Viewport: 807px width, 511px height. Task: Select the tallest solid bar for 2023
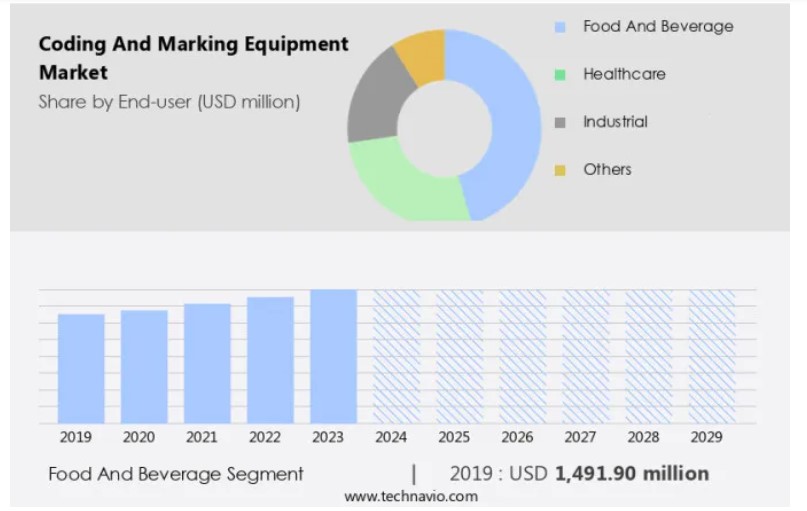coord(333,356)
